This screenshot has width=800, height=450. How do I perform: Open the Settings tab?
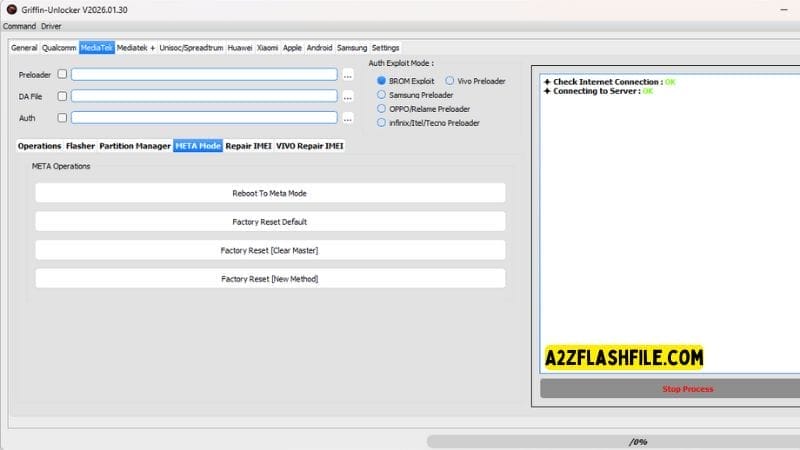click(x=385, y=47)
